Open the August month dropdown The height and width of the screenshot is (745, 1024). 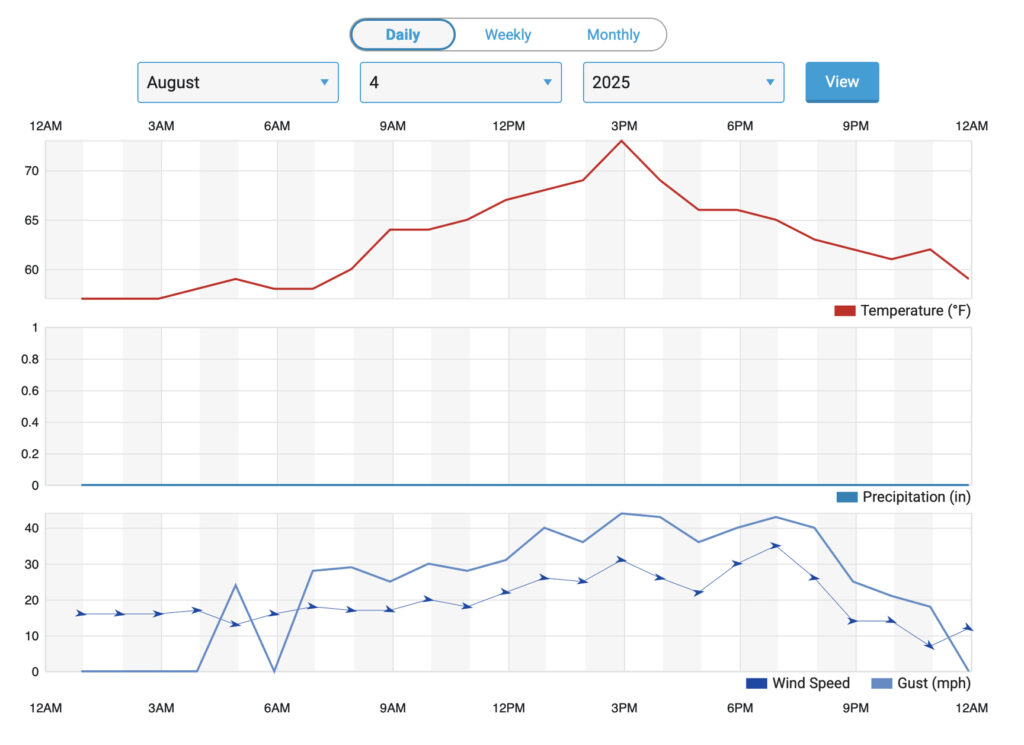[238, 82]
